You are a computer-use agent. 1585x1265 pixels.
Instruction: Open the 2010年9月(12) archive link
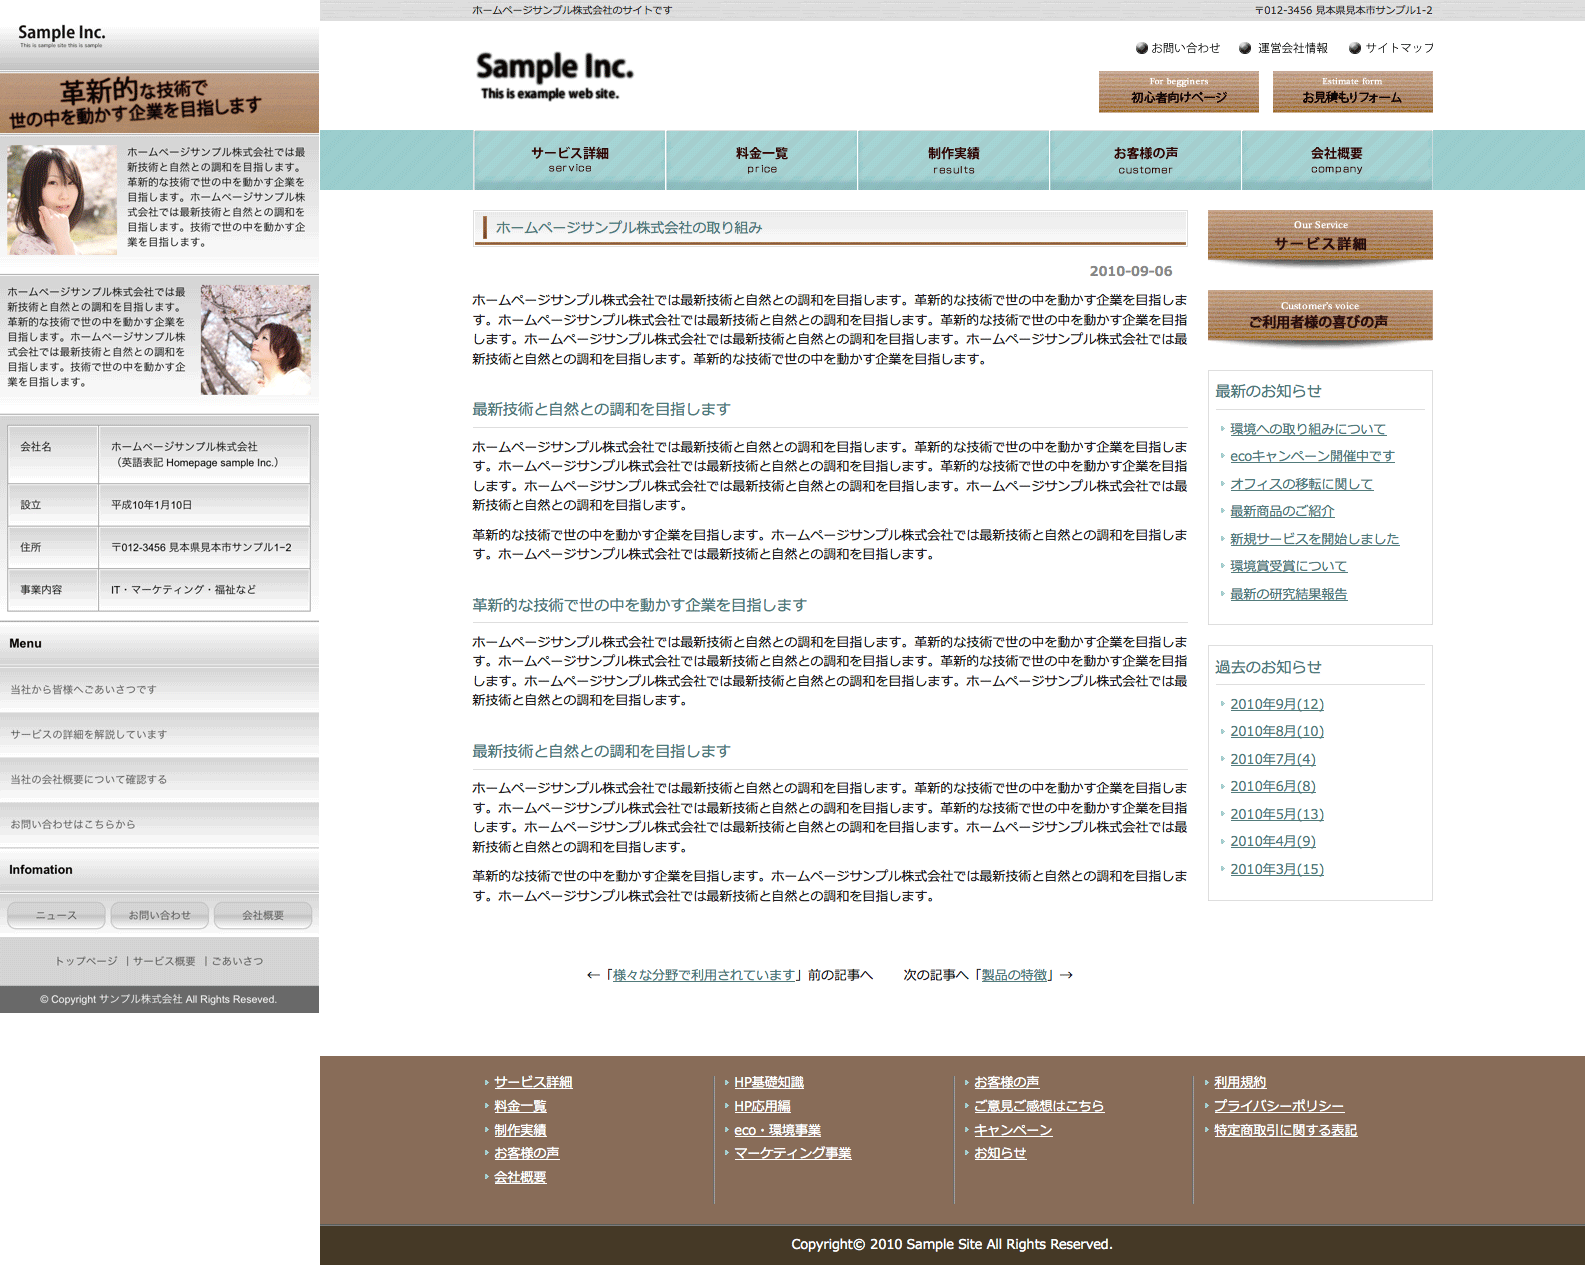tap(1277, 704)
